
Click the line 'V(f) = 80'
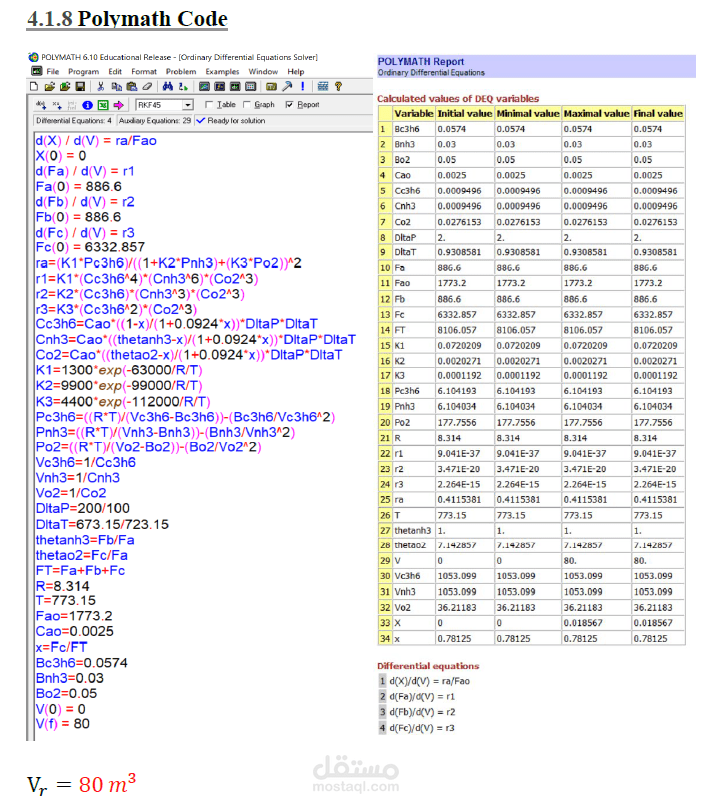[x=63, y=723]
